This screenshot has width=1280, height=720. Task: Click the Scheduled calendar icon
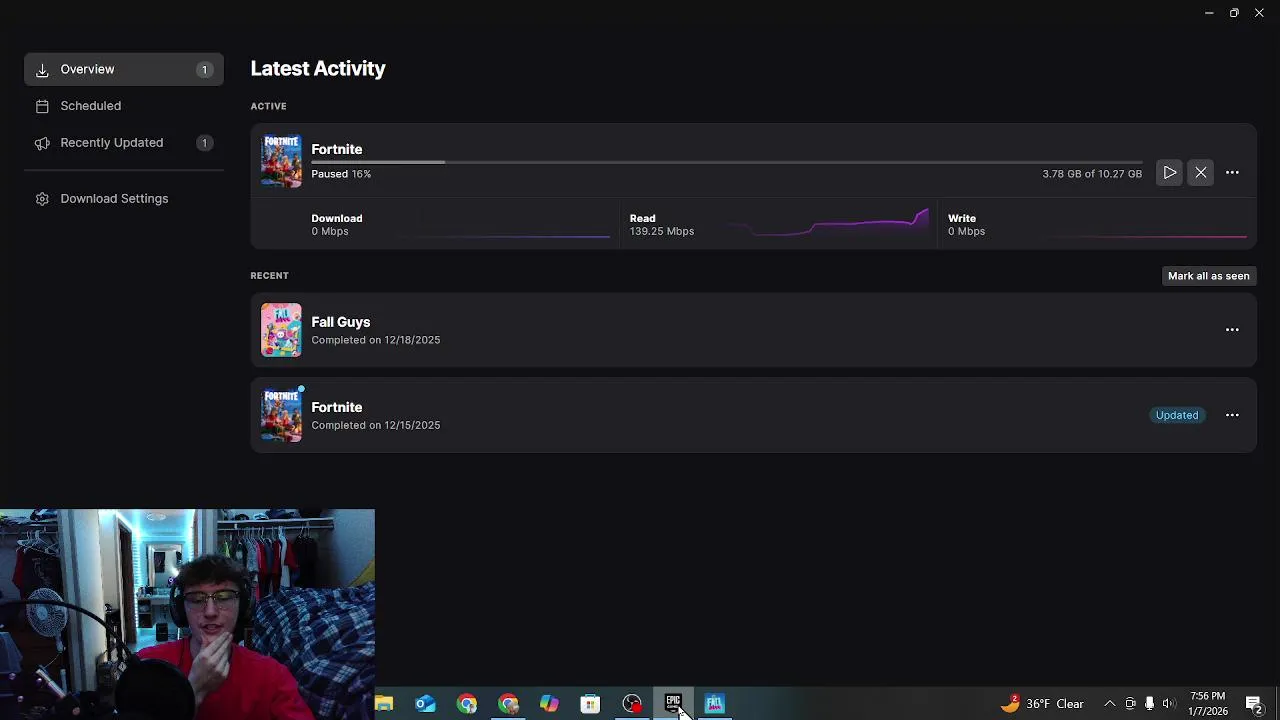click(x=42, y=106)
